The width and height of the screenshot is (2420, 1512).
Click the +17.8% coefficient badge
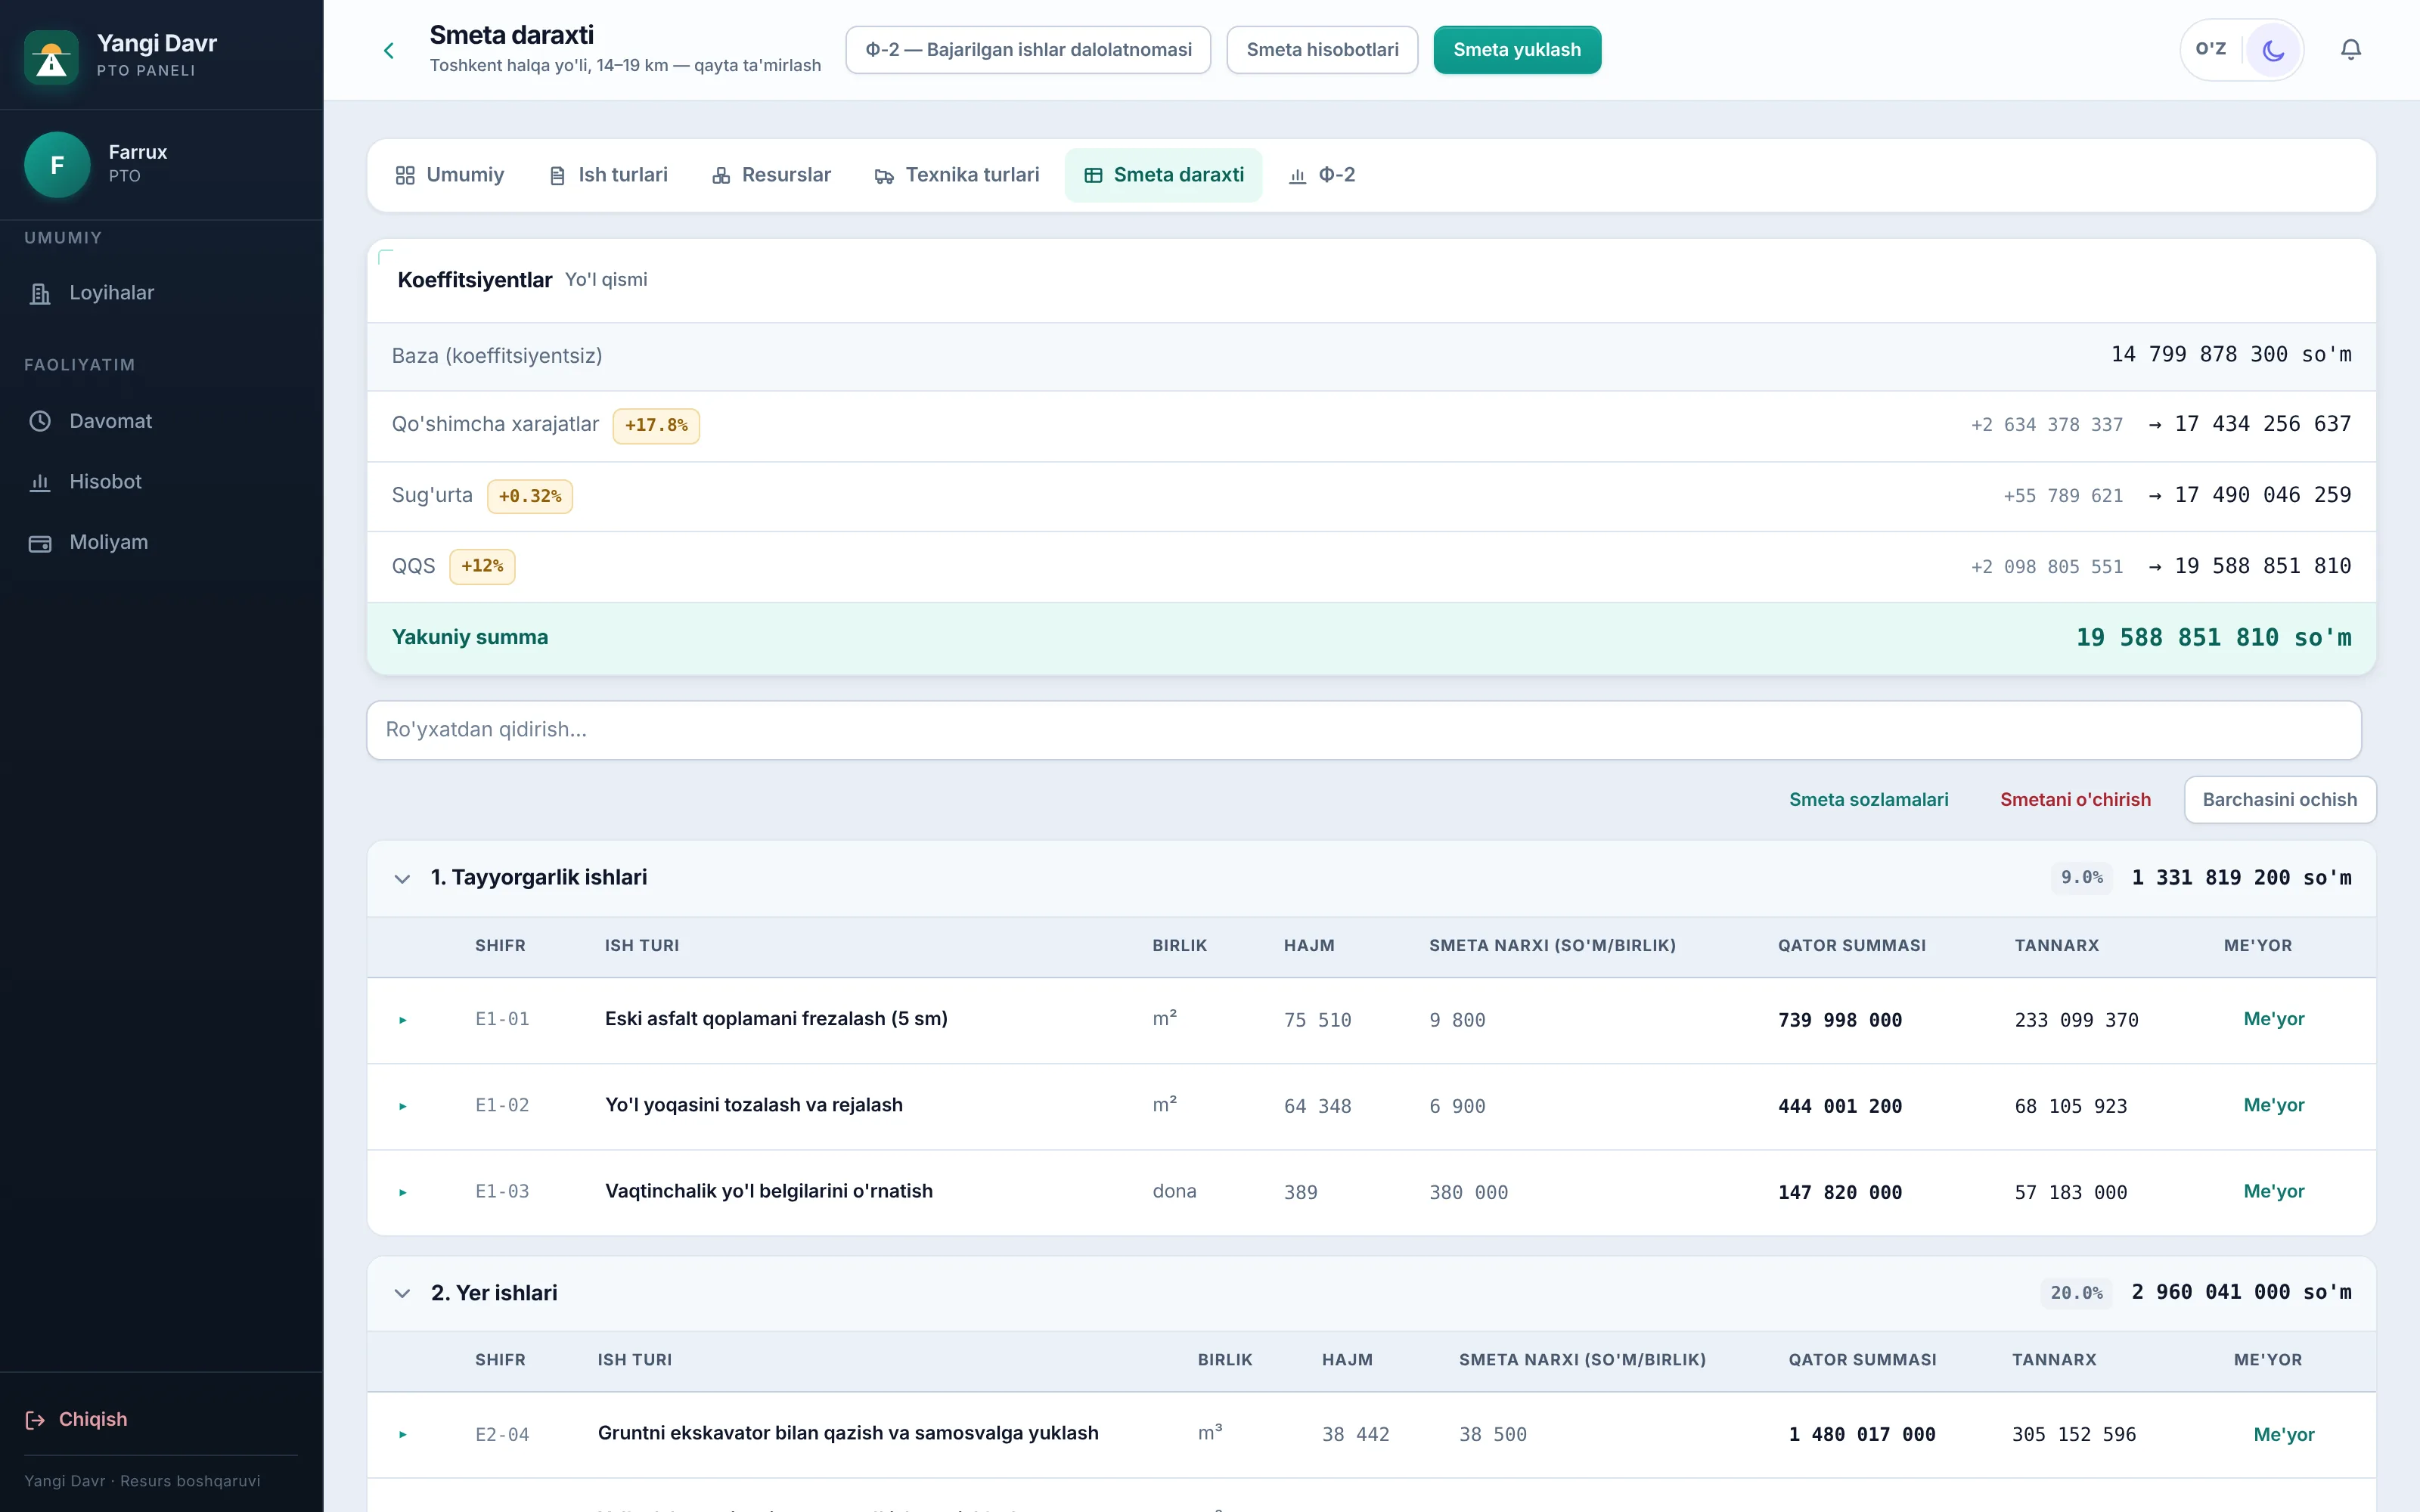coord(656,426)
